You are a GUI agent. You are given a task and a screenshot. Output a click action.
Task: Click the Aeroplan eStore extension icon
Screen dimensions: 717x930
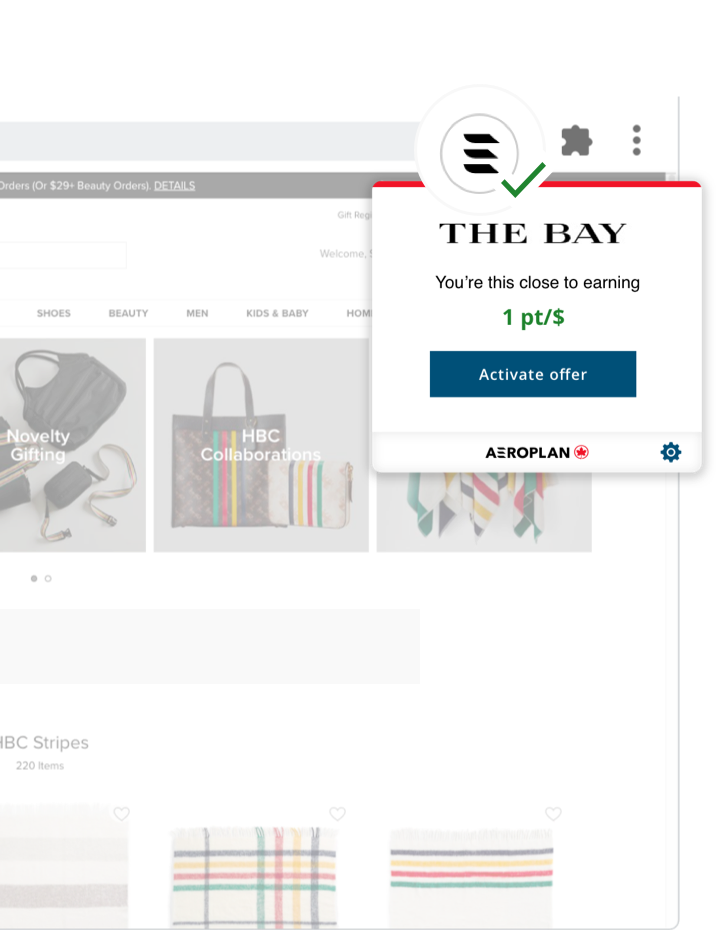[x=479, y=153]
